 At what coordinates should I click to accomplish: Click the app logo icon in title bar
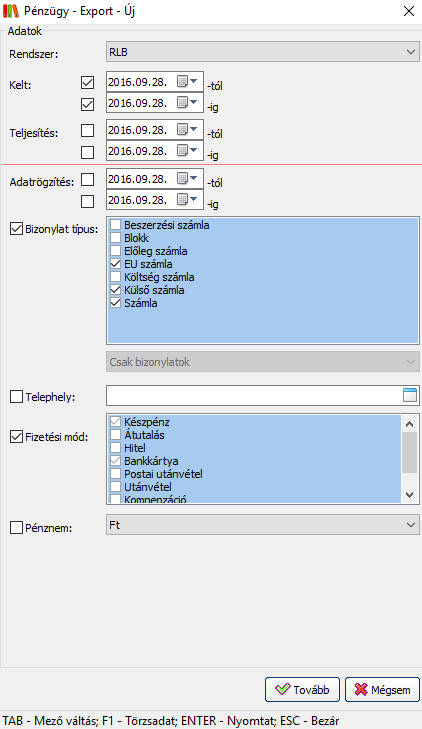pyautogui.click(x=11, y=11)
